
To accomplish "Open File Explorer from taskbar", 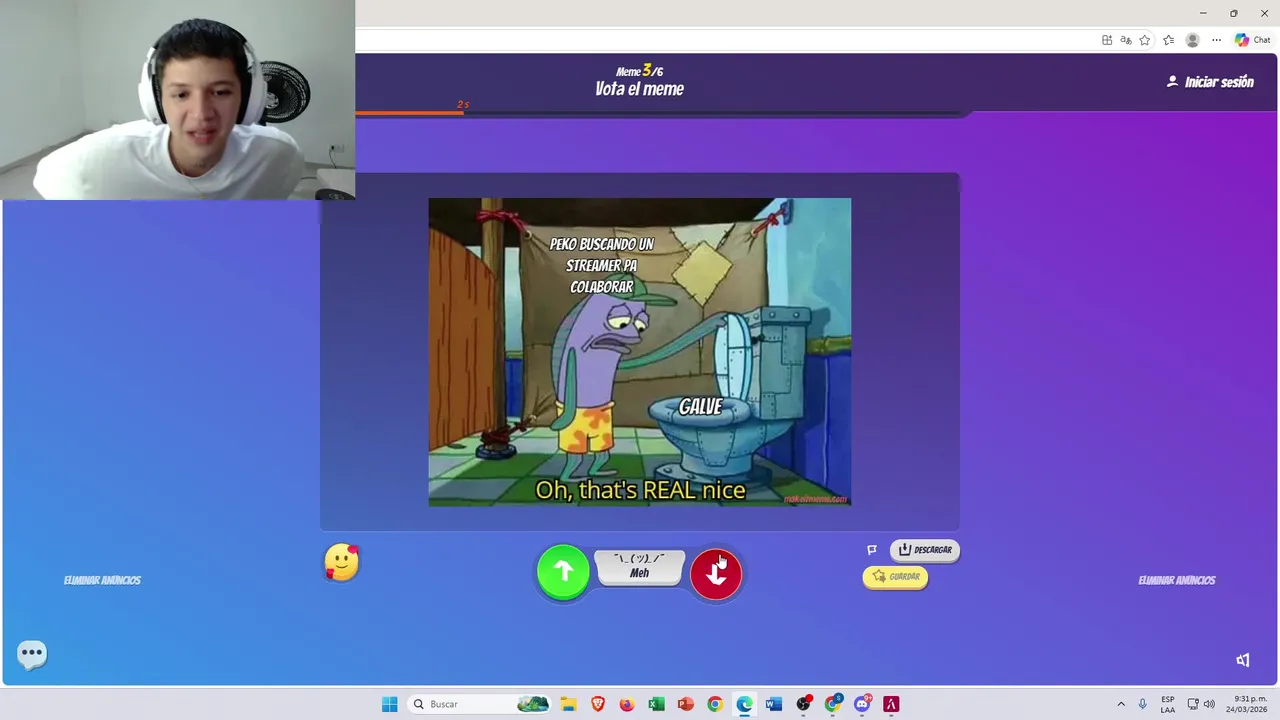I will point(568,704).
